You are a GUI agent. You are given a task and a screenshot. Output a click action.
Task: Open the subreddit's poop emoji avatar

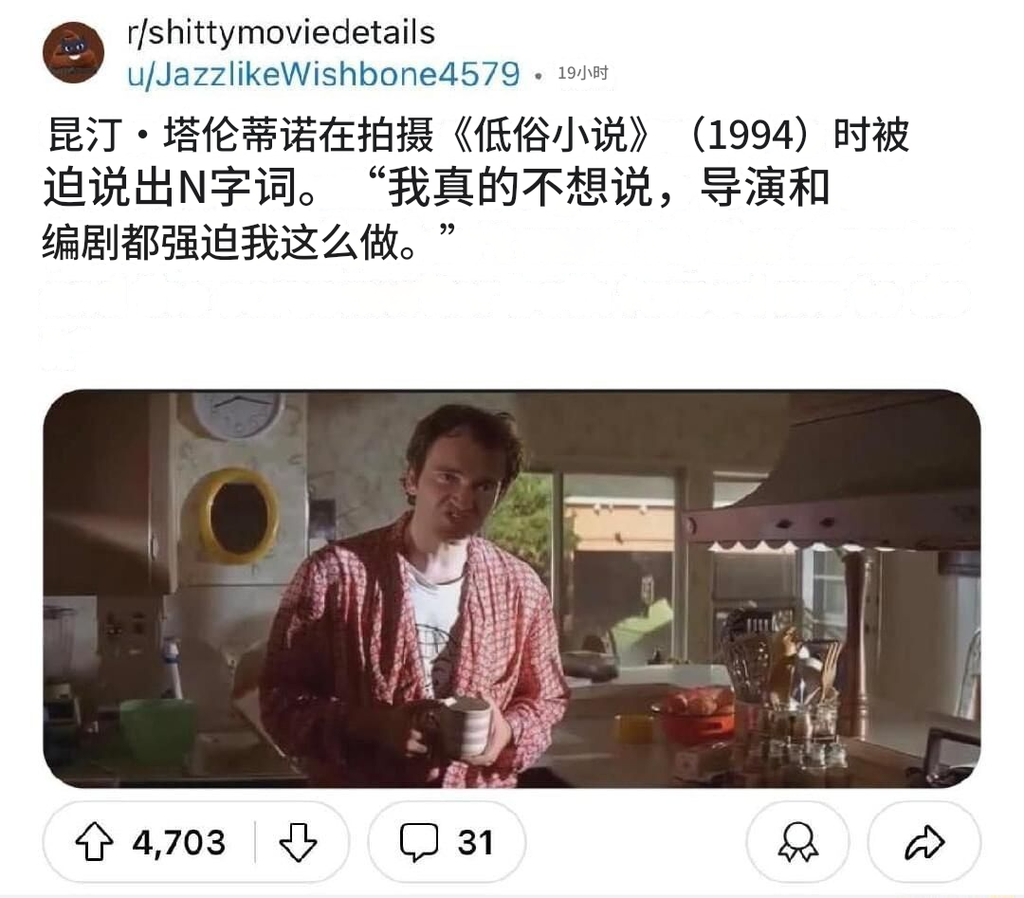click(x=74, y=53)
